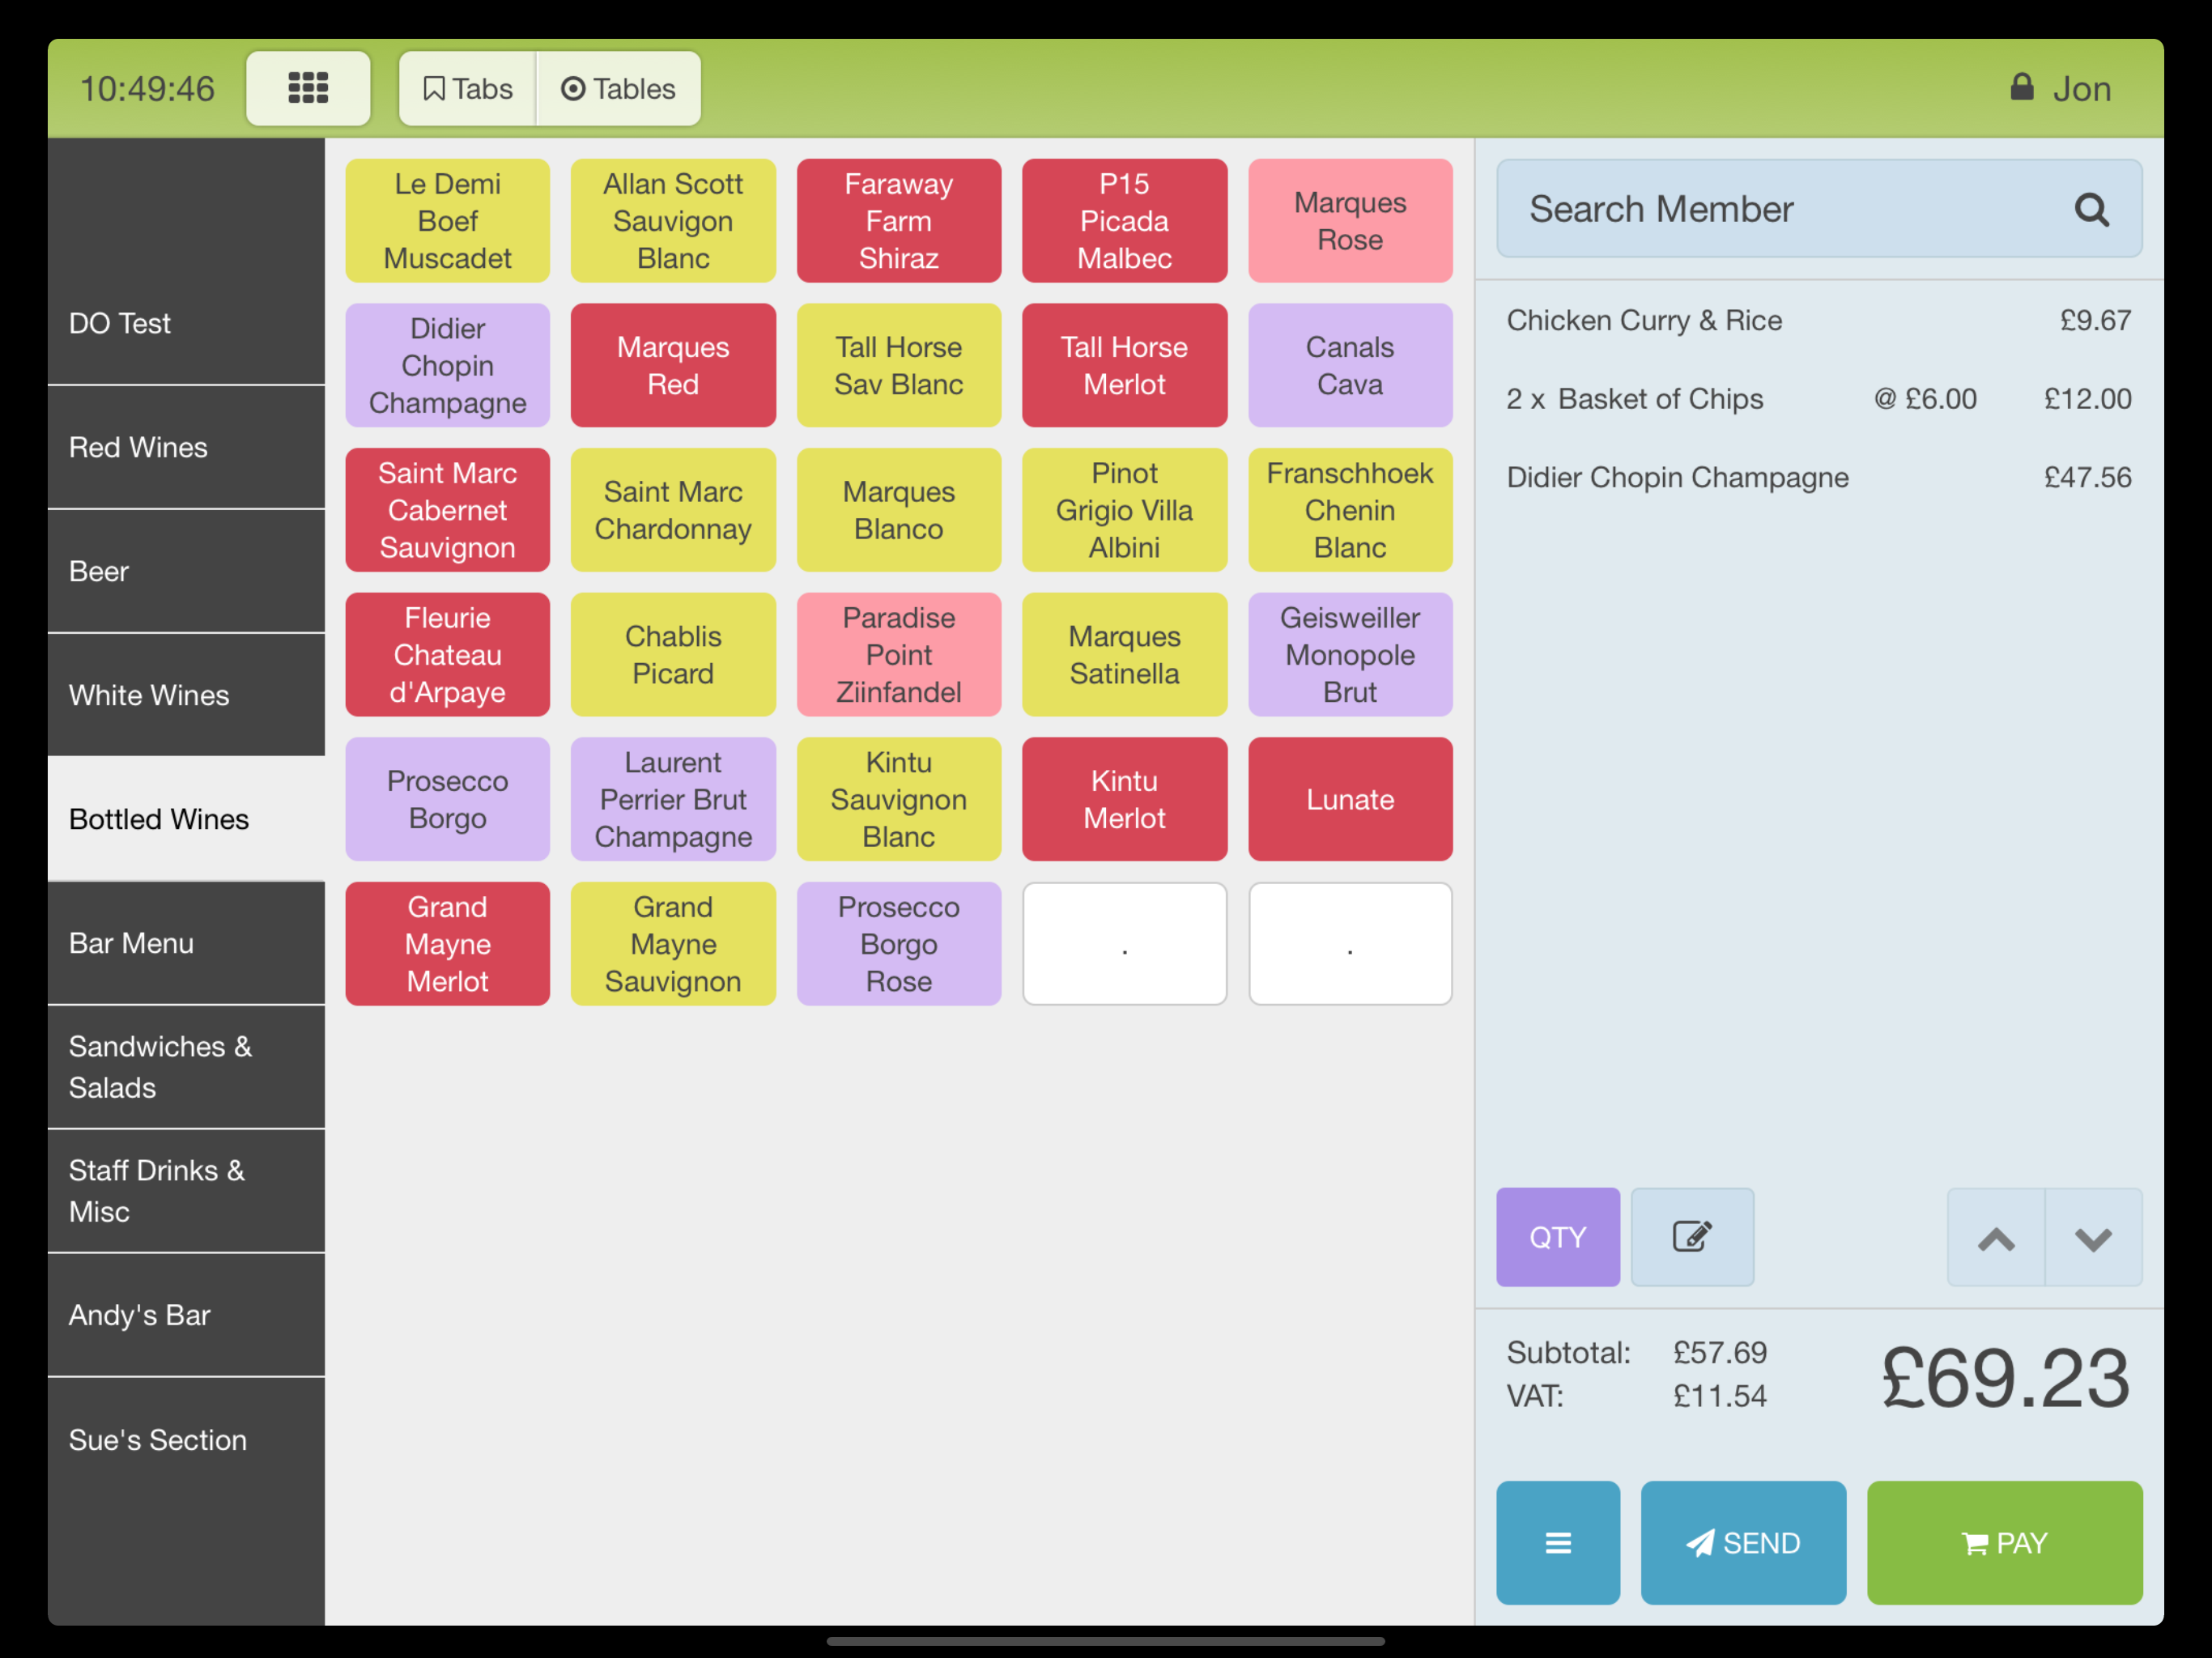Tap the lock icon next to Jon

(x=2021, y=88)
